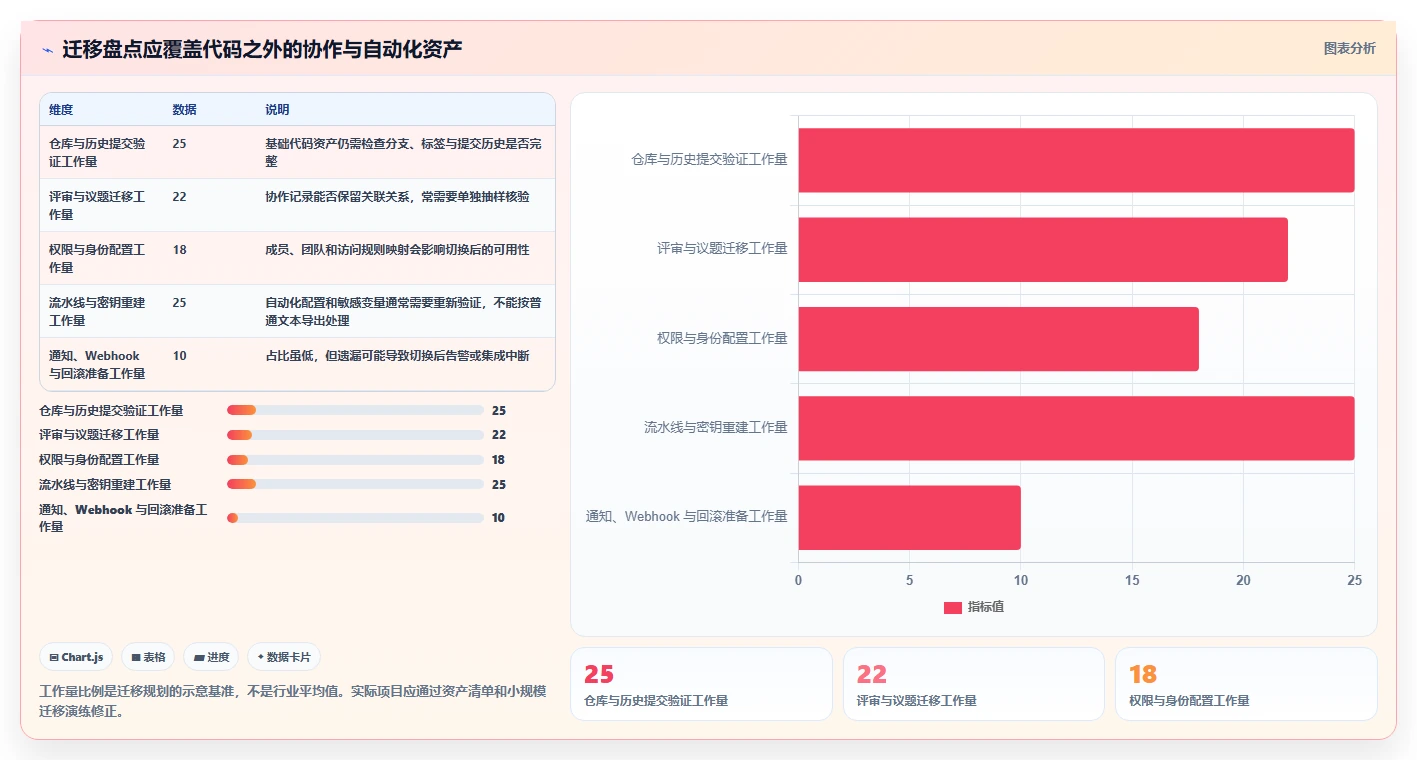Select the 数据卡片 tag chip

click(284, 657)
